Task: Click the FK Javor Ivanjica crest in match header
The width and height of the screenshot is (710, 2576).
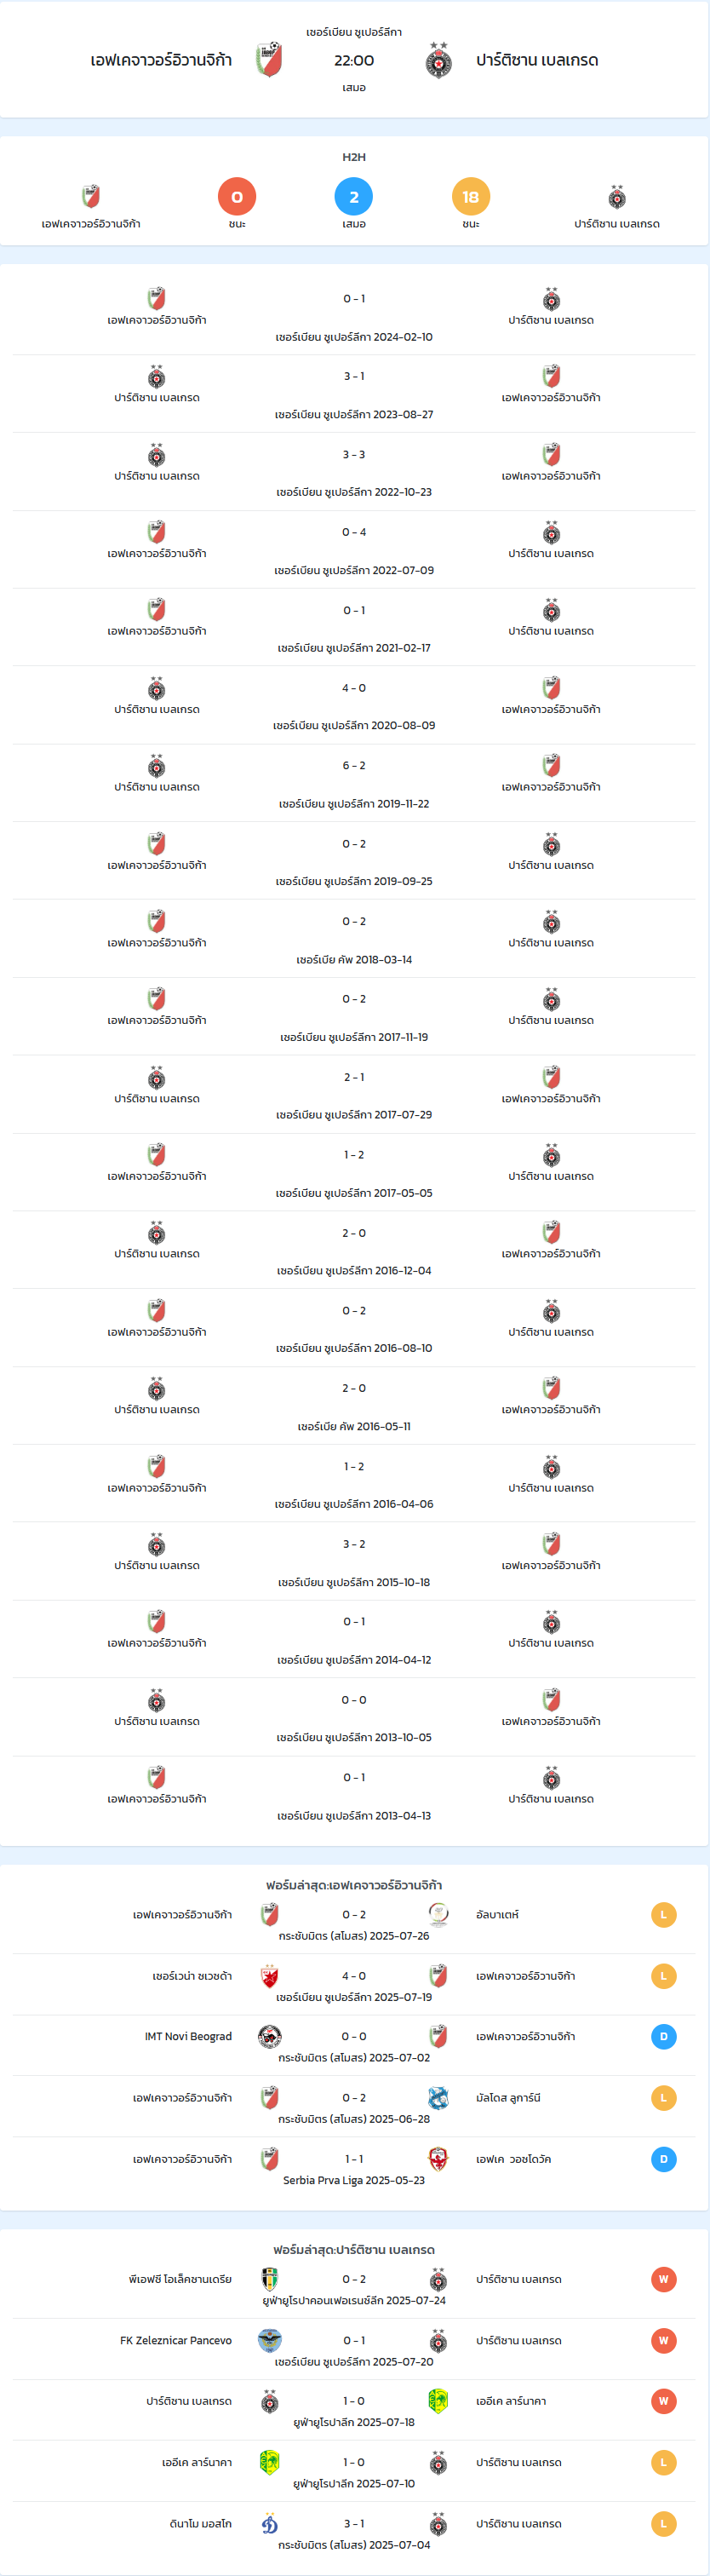Action: (x=268, y=60)
